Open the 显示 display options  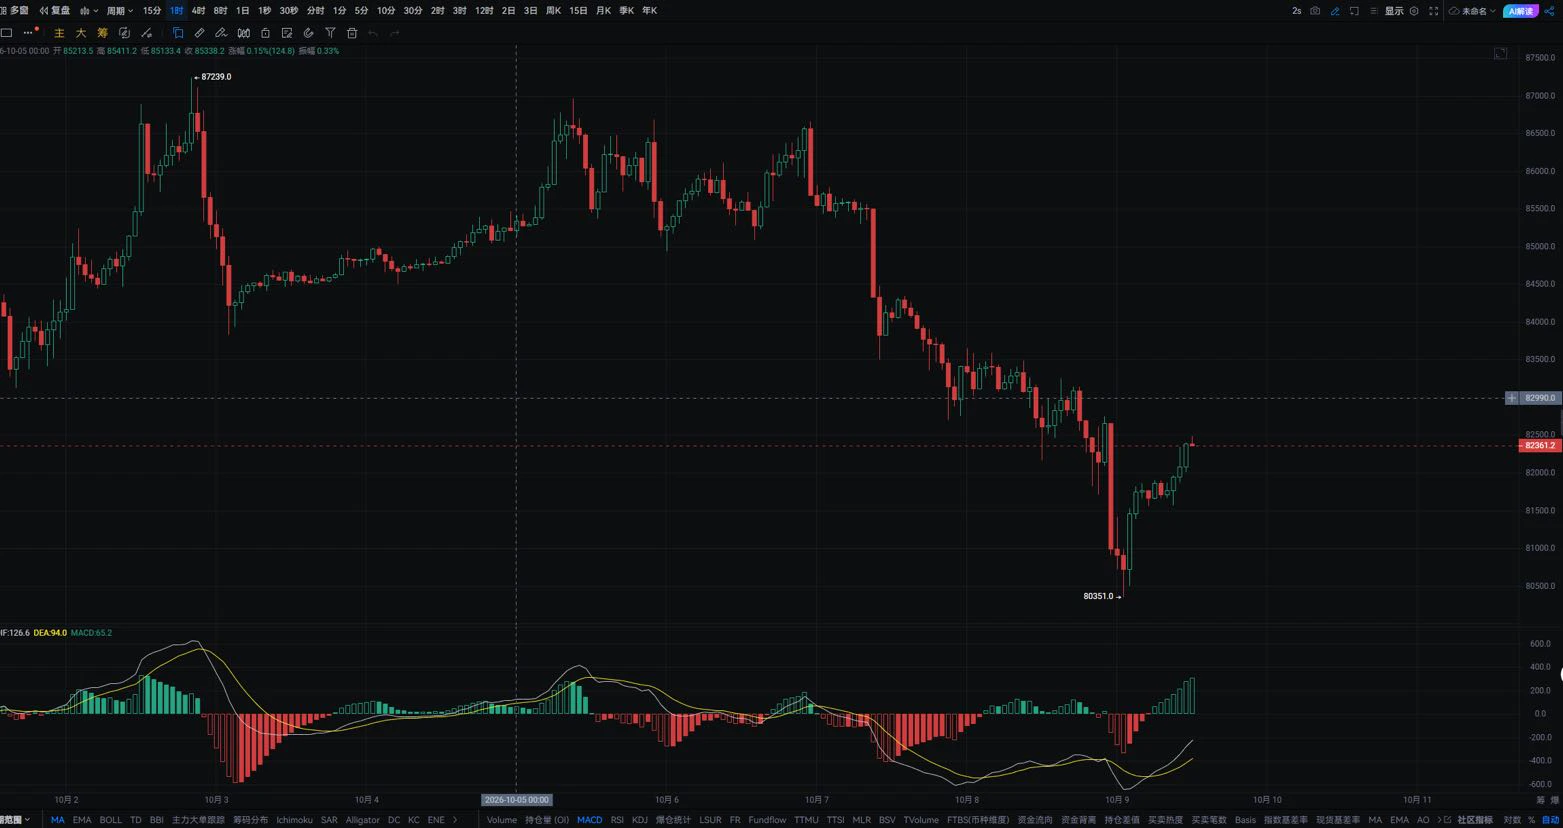(x=1393, y=10)
